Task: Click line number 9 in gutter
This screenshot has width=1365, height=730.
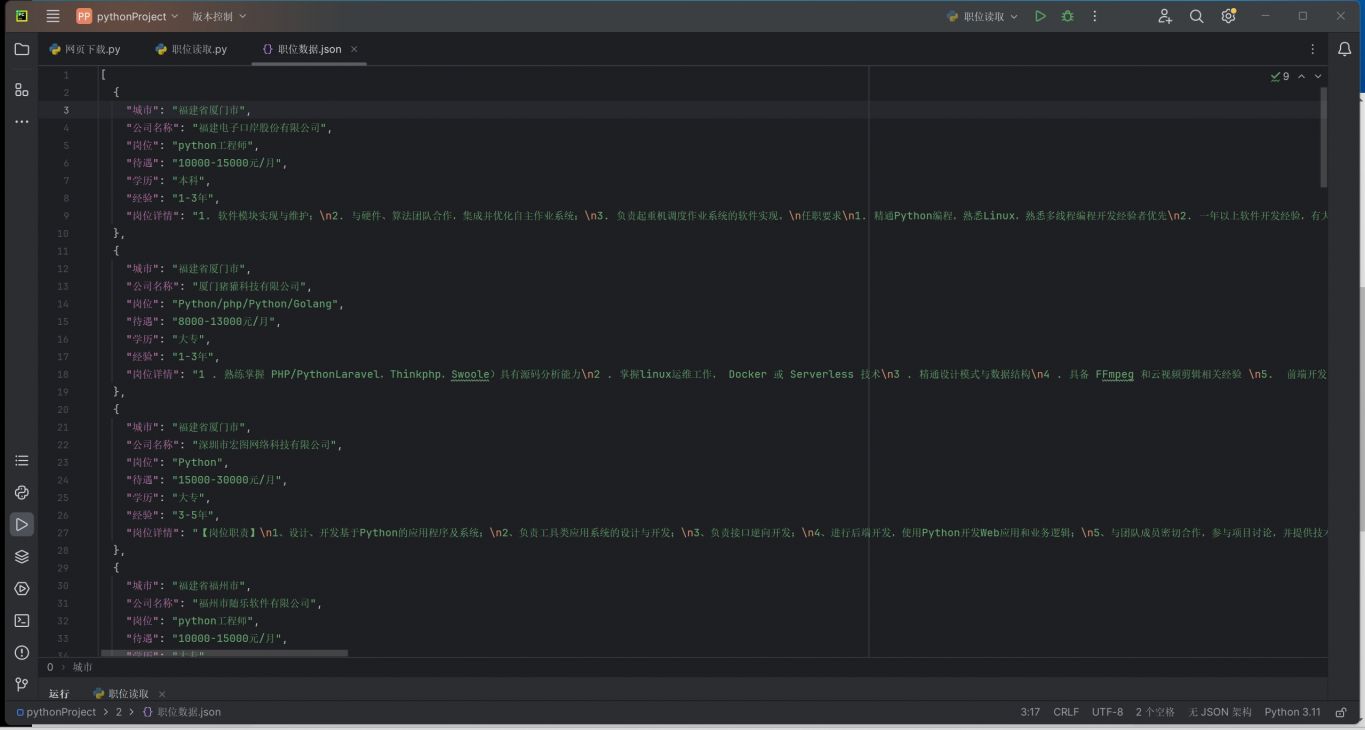Action: tap(65, 216)
